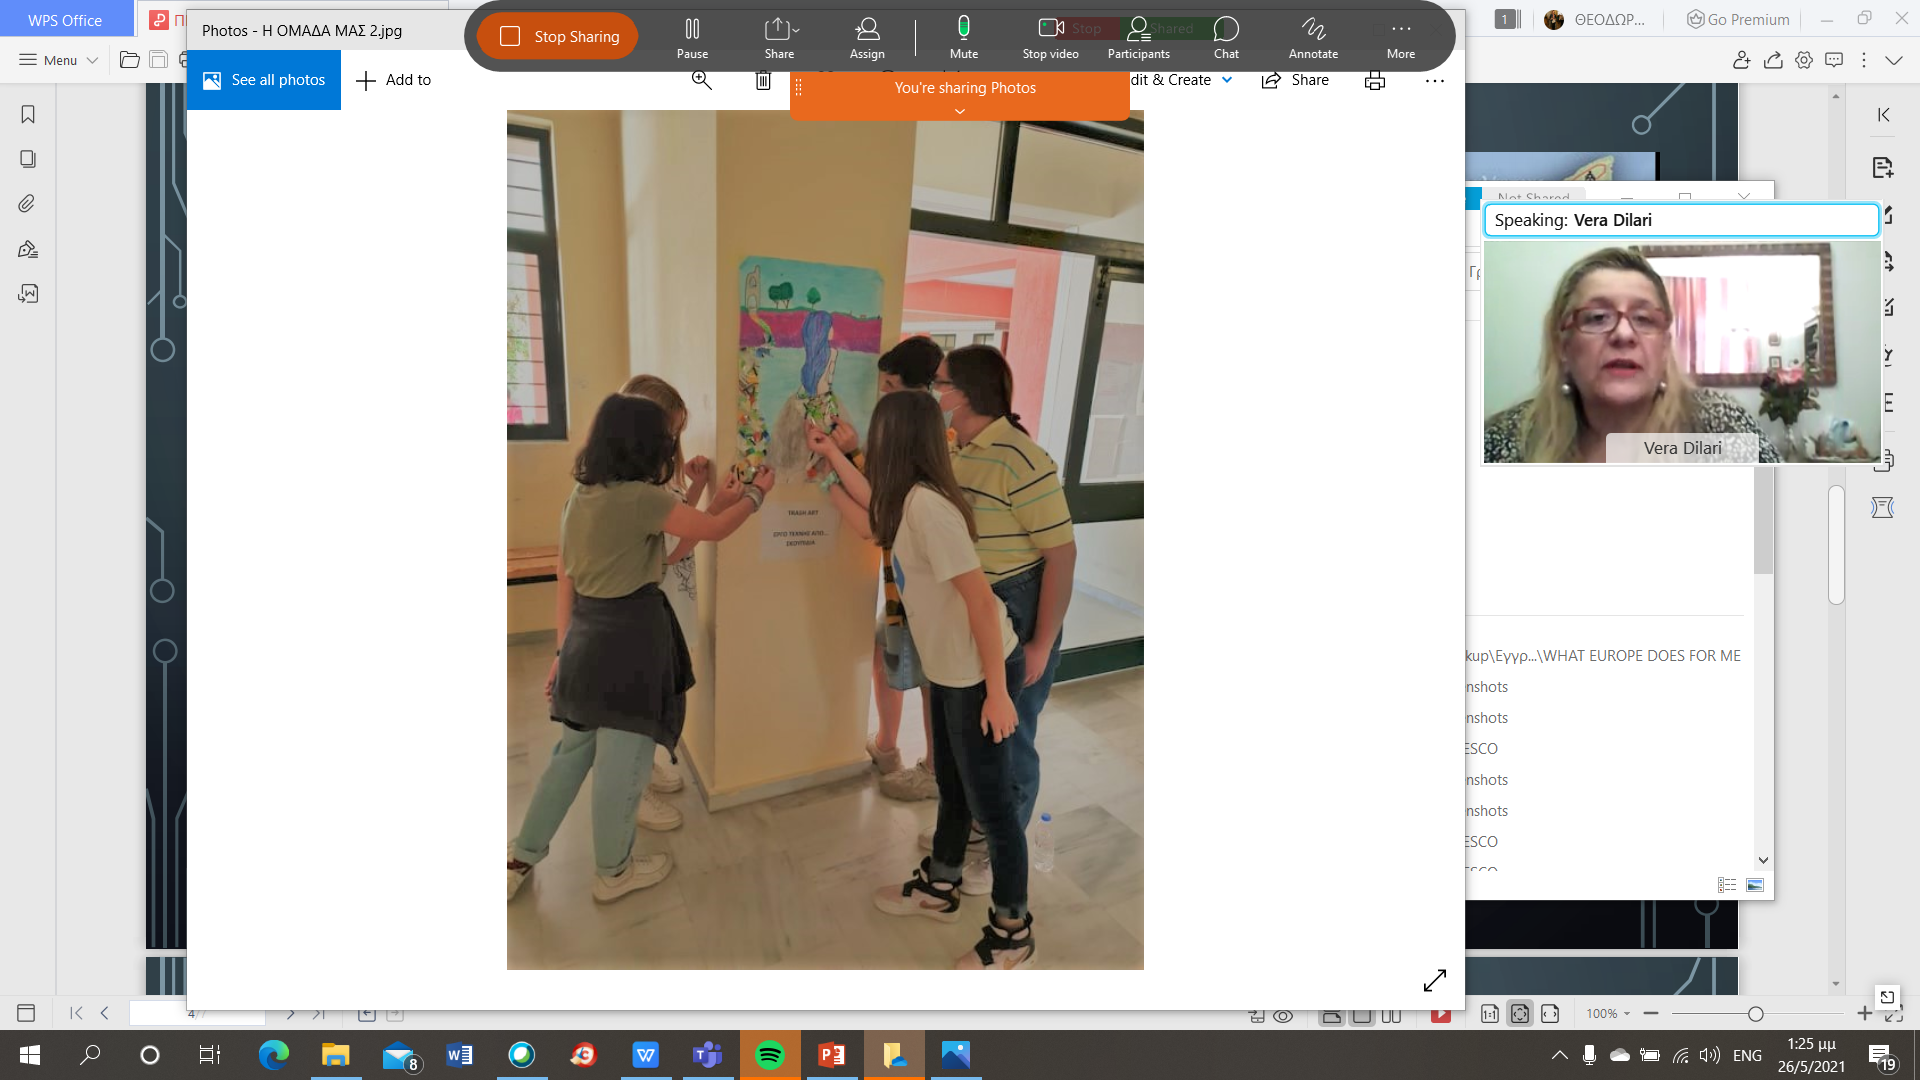Expand the You're sharing Photos chevron
Viewport: 1920px width, 1080px height.
[x=959, y=111]
